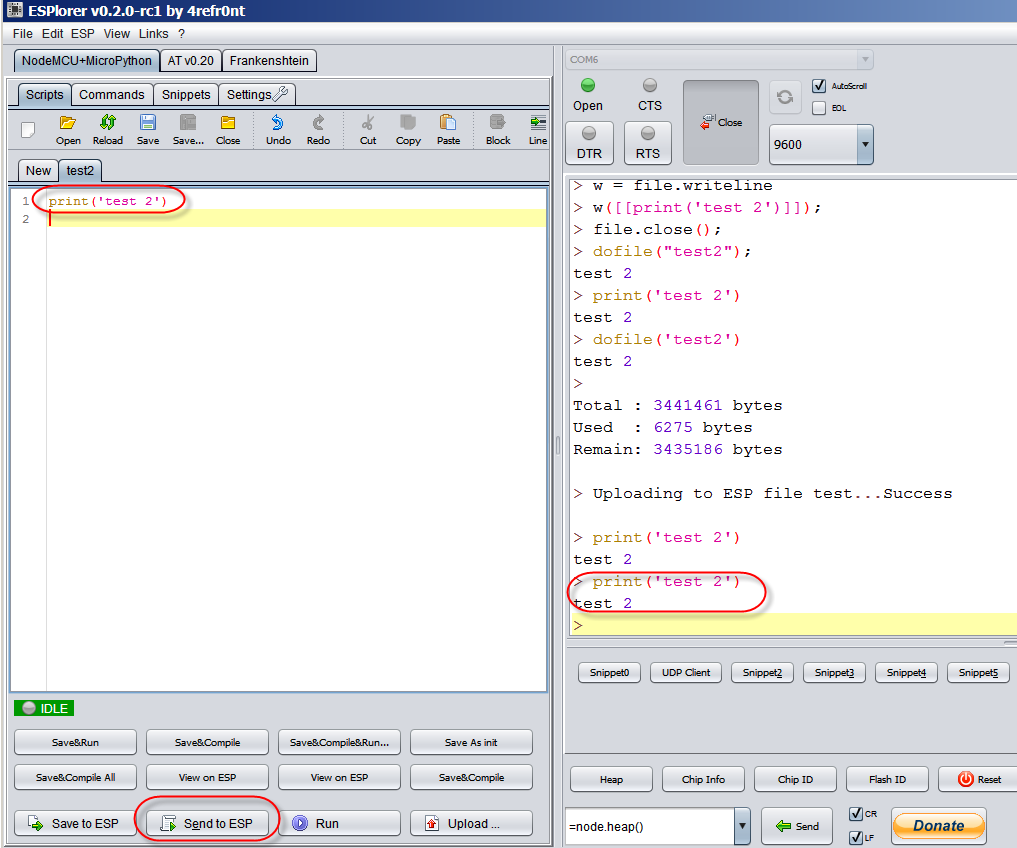
Task: Switch to the New file tab
Action: (38, 171)
